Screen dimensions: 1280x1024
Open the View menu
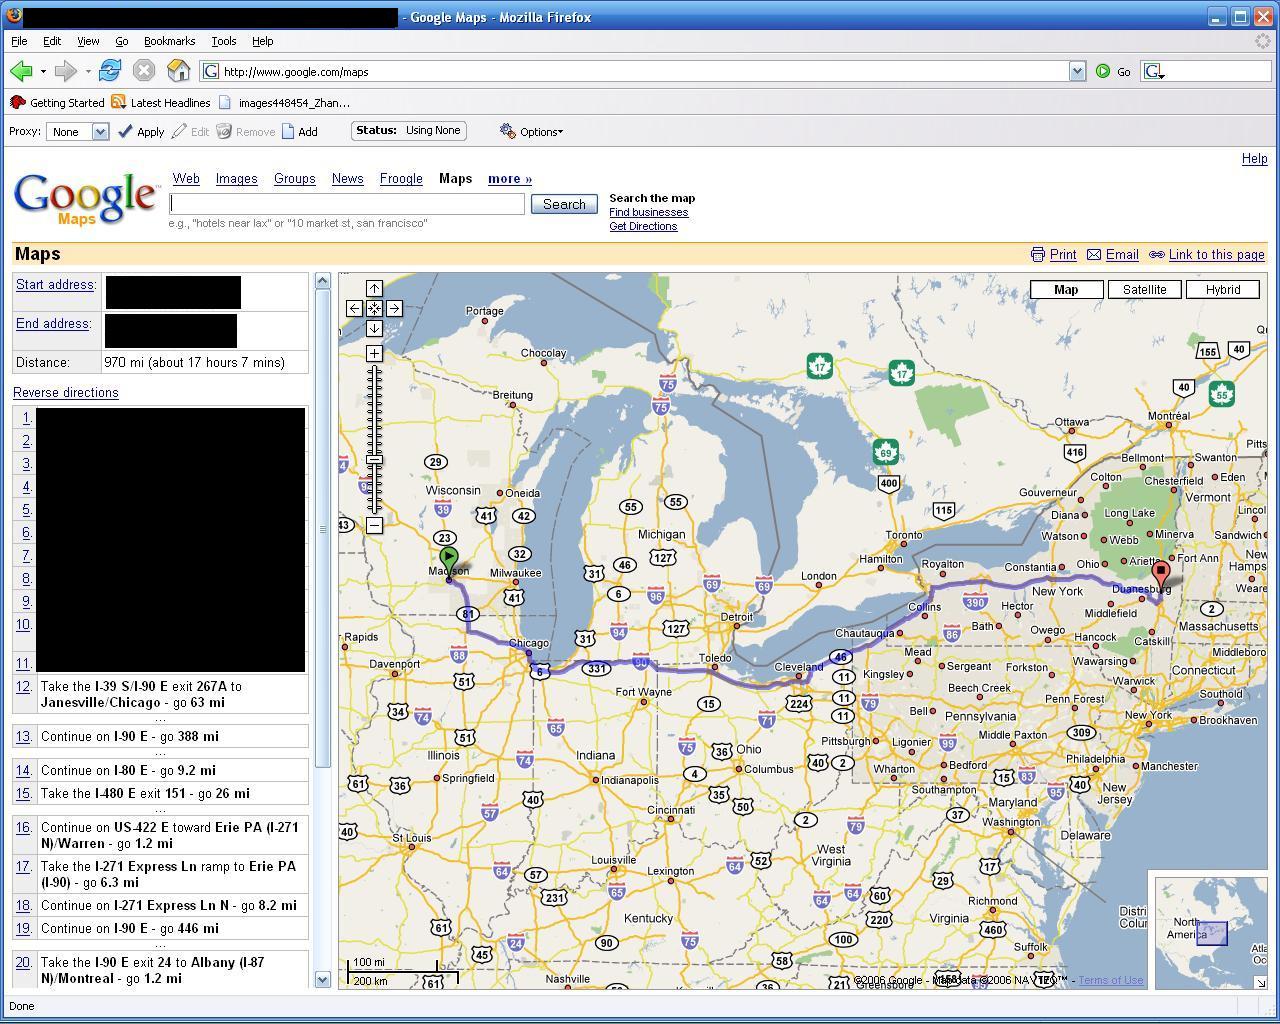88,41
